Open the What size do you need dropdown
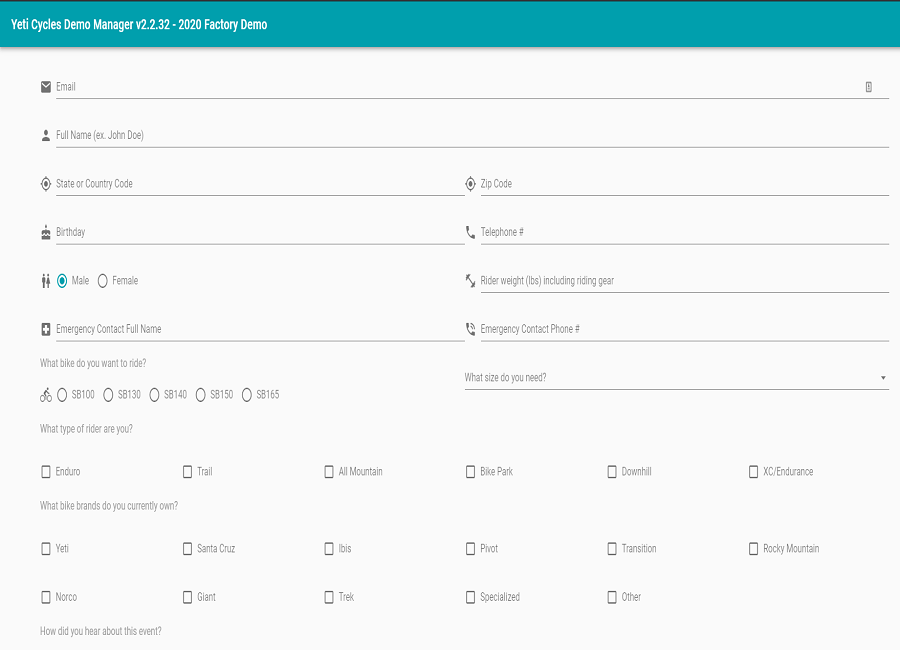The image size is (900, 650). pyautogui.click(x=677, y=378)
